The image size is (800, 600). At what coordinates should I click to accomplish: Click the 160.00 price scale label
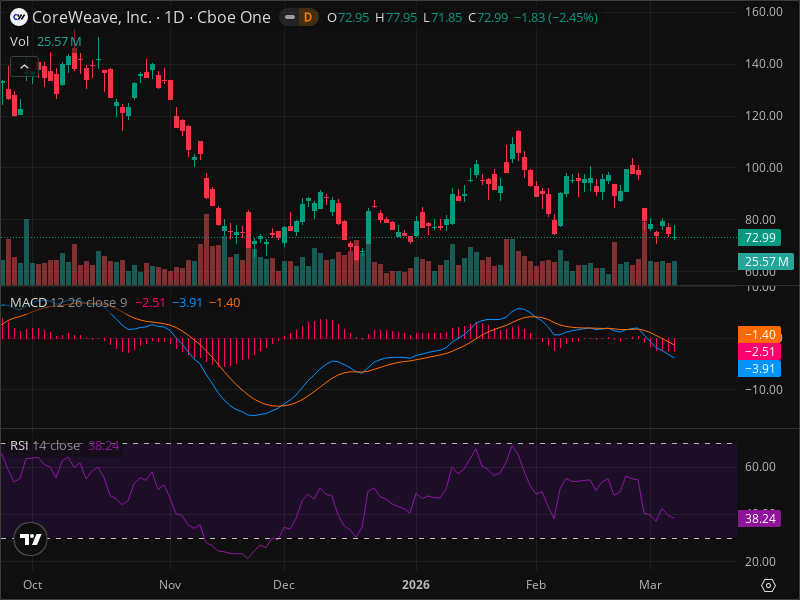[x=763, y=11]
